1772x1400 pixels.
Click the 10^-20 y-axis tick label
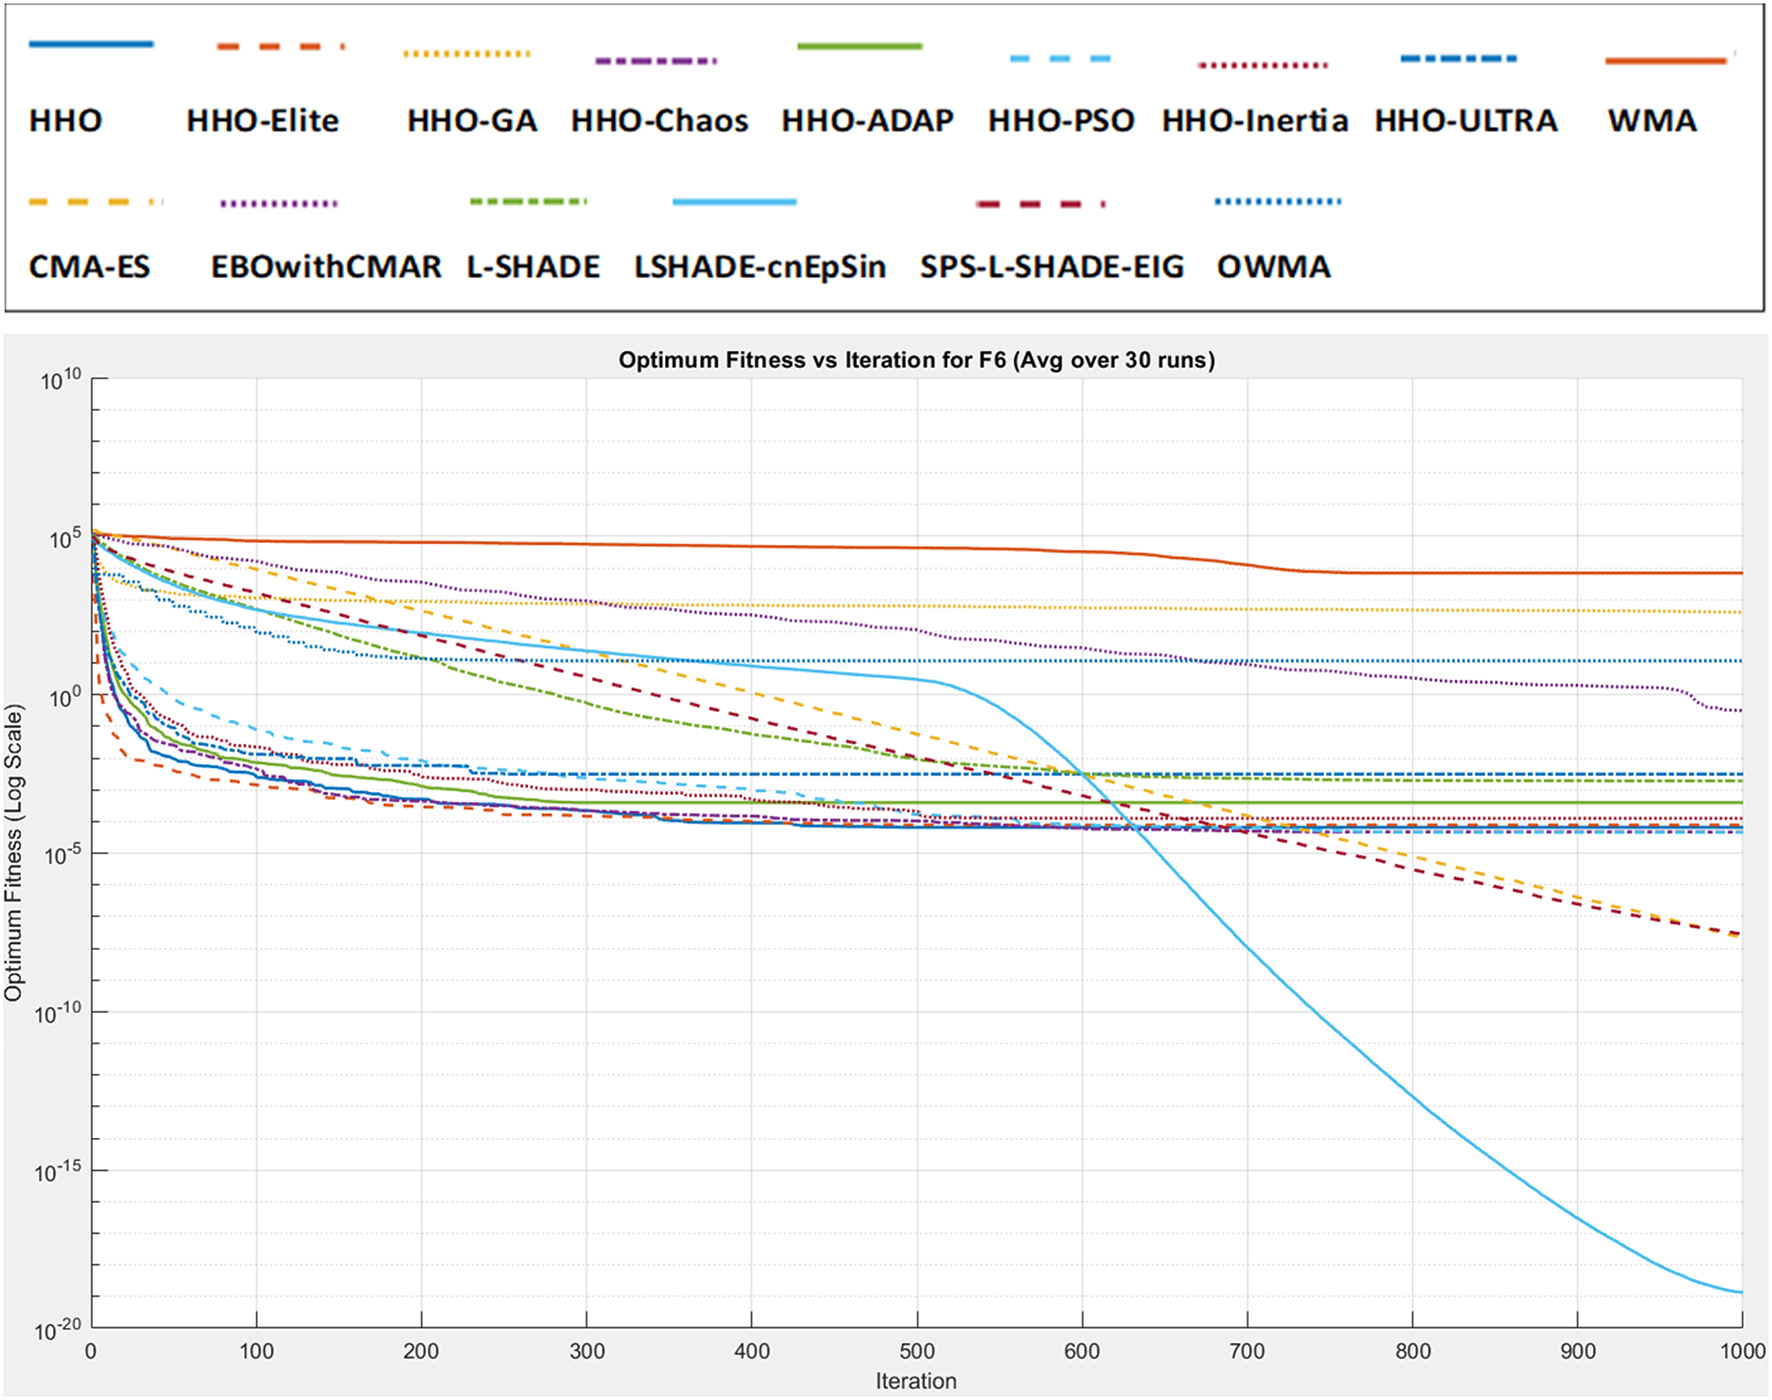point(57,1330)
